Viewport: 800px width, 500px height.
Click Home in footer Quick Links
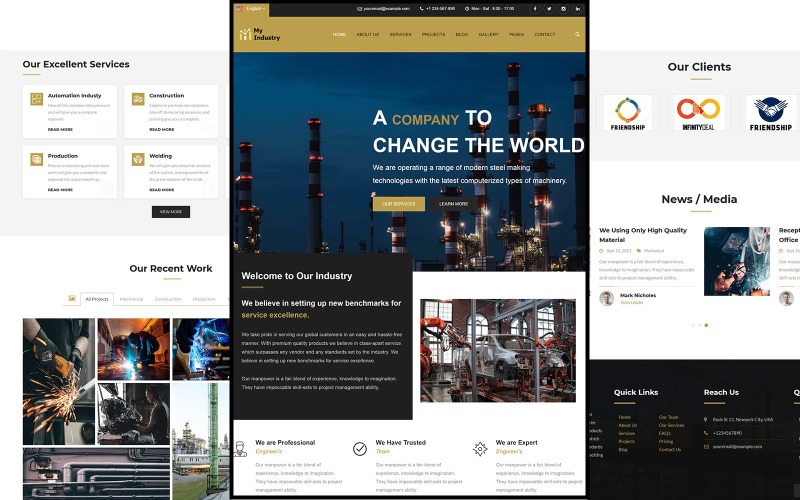click(624, 417)
